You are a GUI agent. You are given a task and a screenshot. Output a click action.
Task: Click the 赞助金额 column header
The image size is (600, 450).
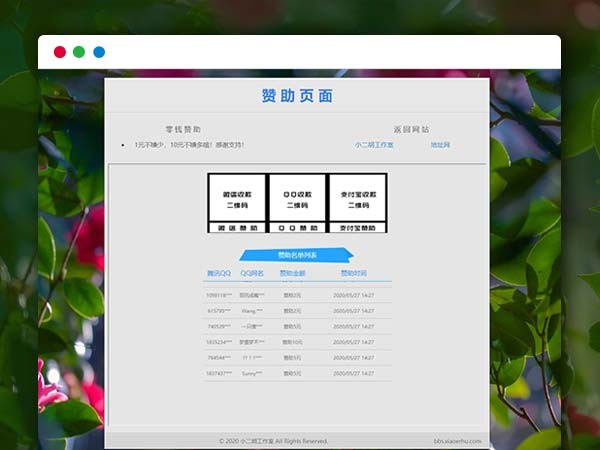click(292, 273)
